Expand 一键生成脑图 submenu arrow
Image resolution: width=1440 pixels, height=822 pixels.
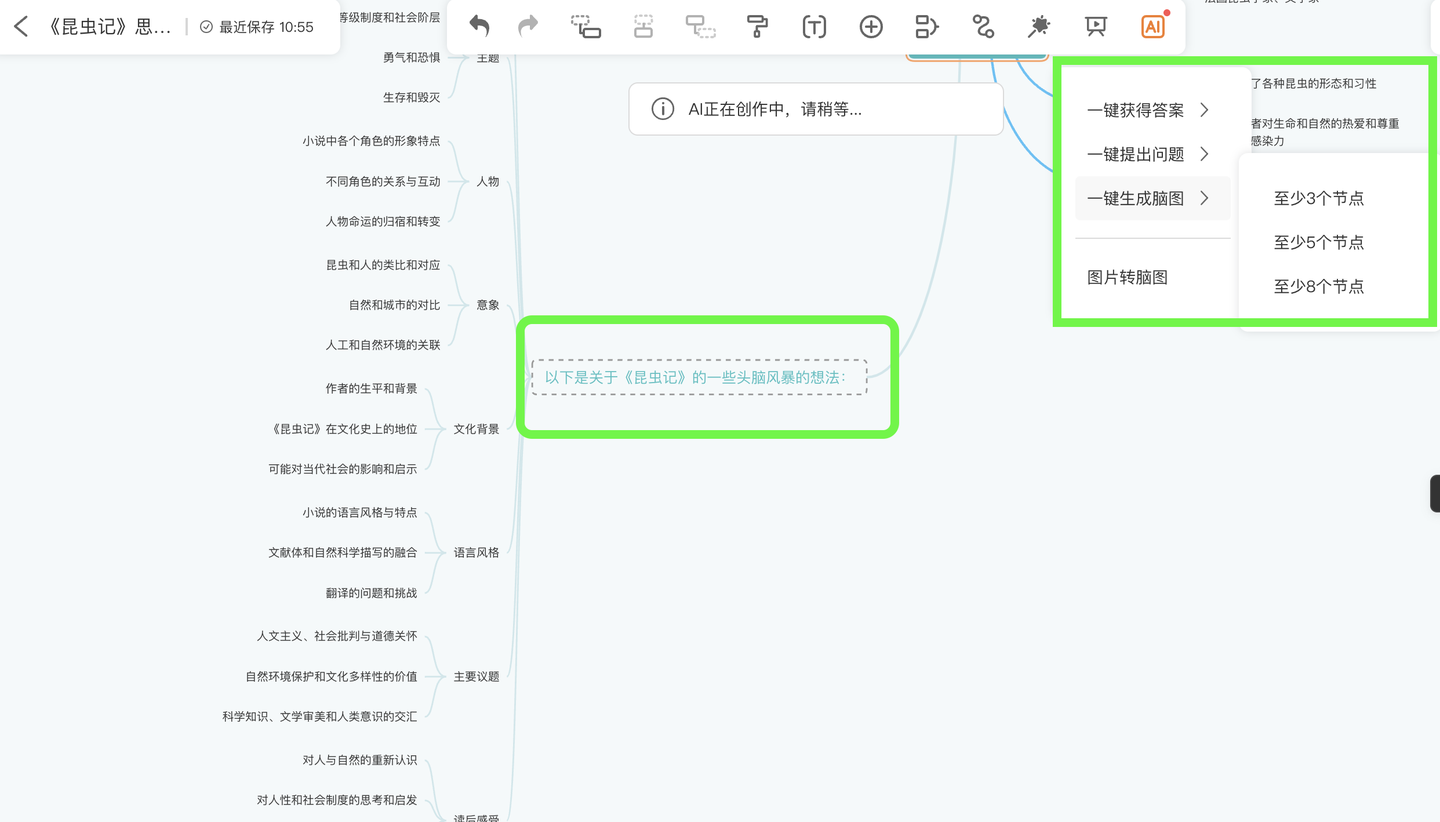pos(1205,198)
